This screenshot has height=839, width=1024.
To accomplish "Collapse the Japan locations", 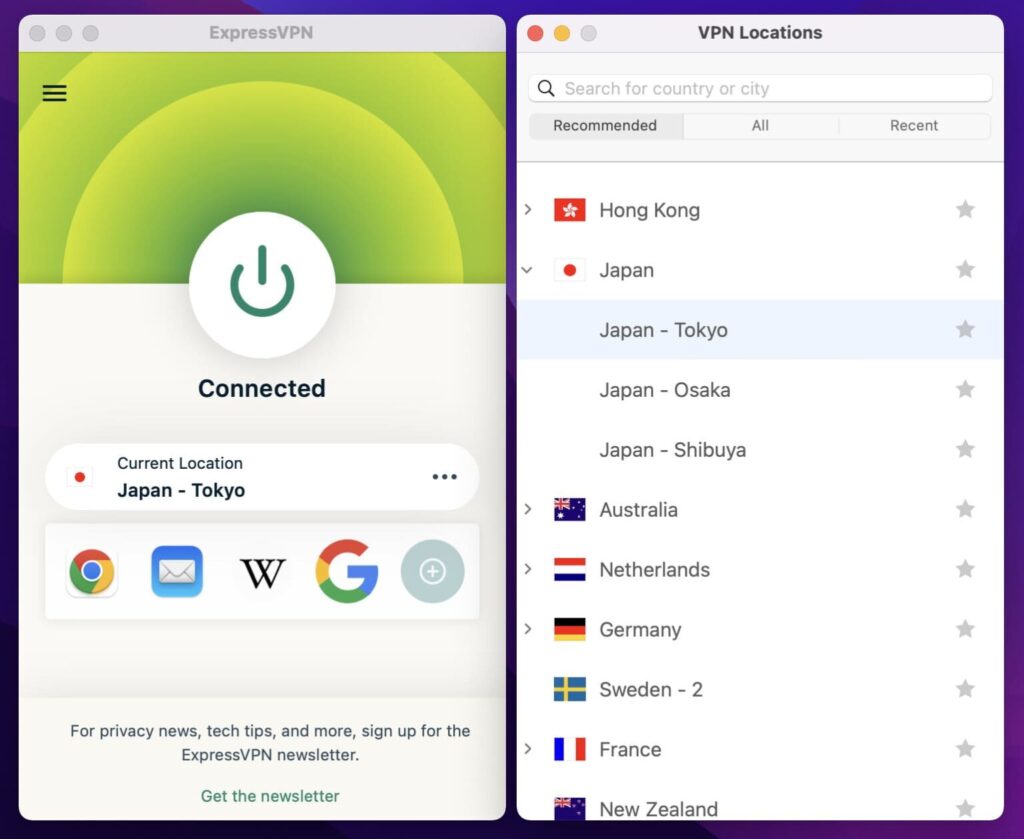I will point(528,270).
